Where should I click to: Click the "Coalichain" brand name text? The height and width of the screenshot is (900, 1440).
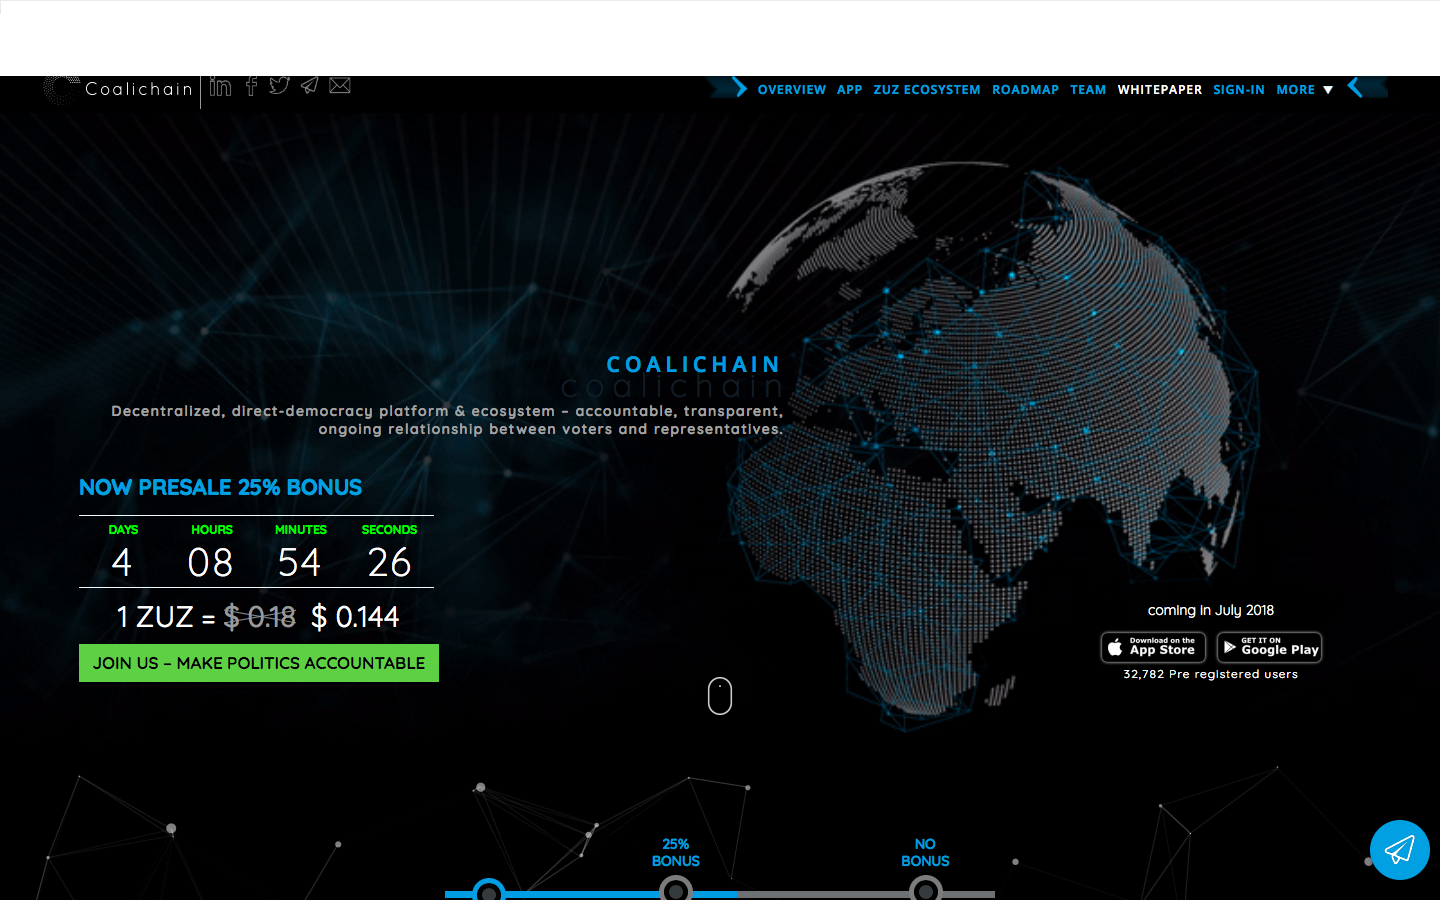click(139, 89)
